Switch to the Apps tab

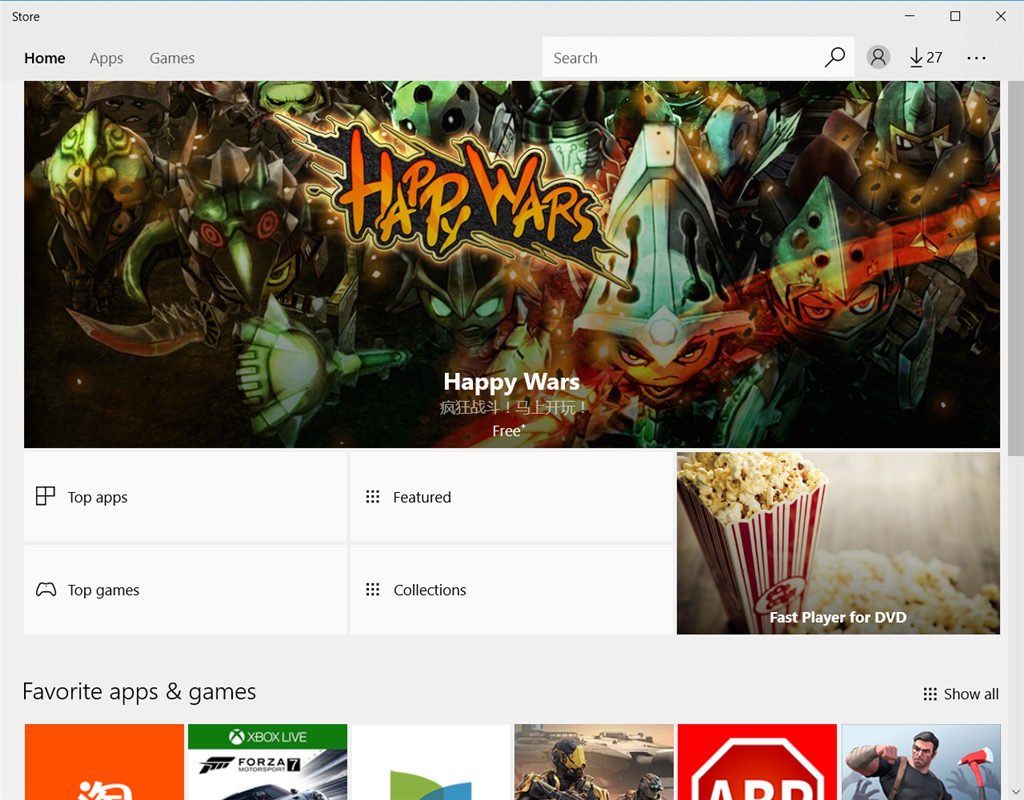point(106,58)
